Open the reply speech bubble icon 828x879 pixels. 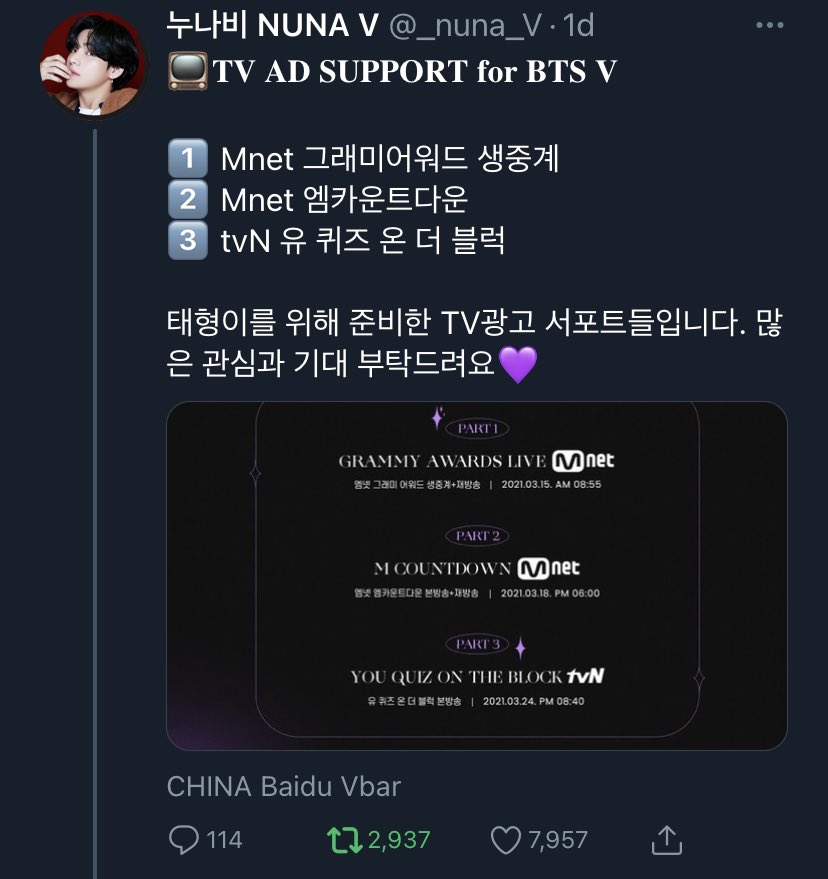(183, 840)
